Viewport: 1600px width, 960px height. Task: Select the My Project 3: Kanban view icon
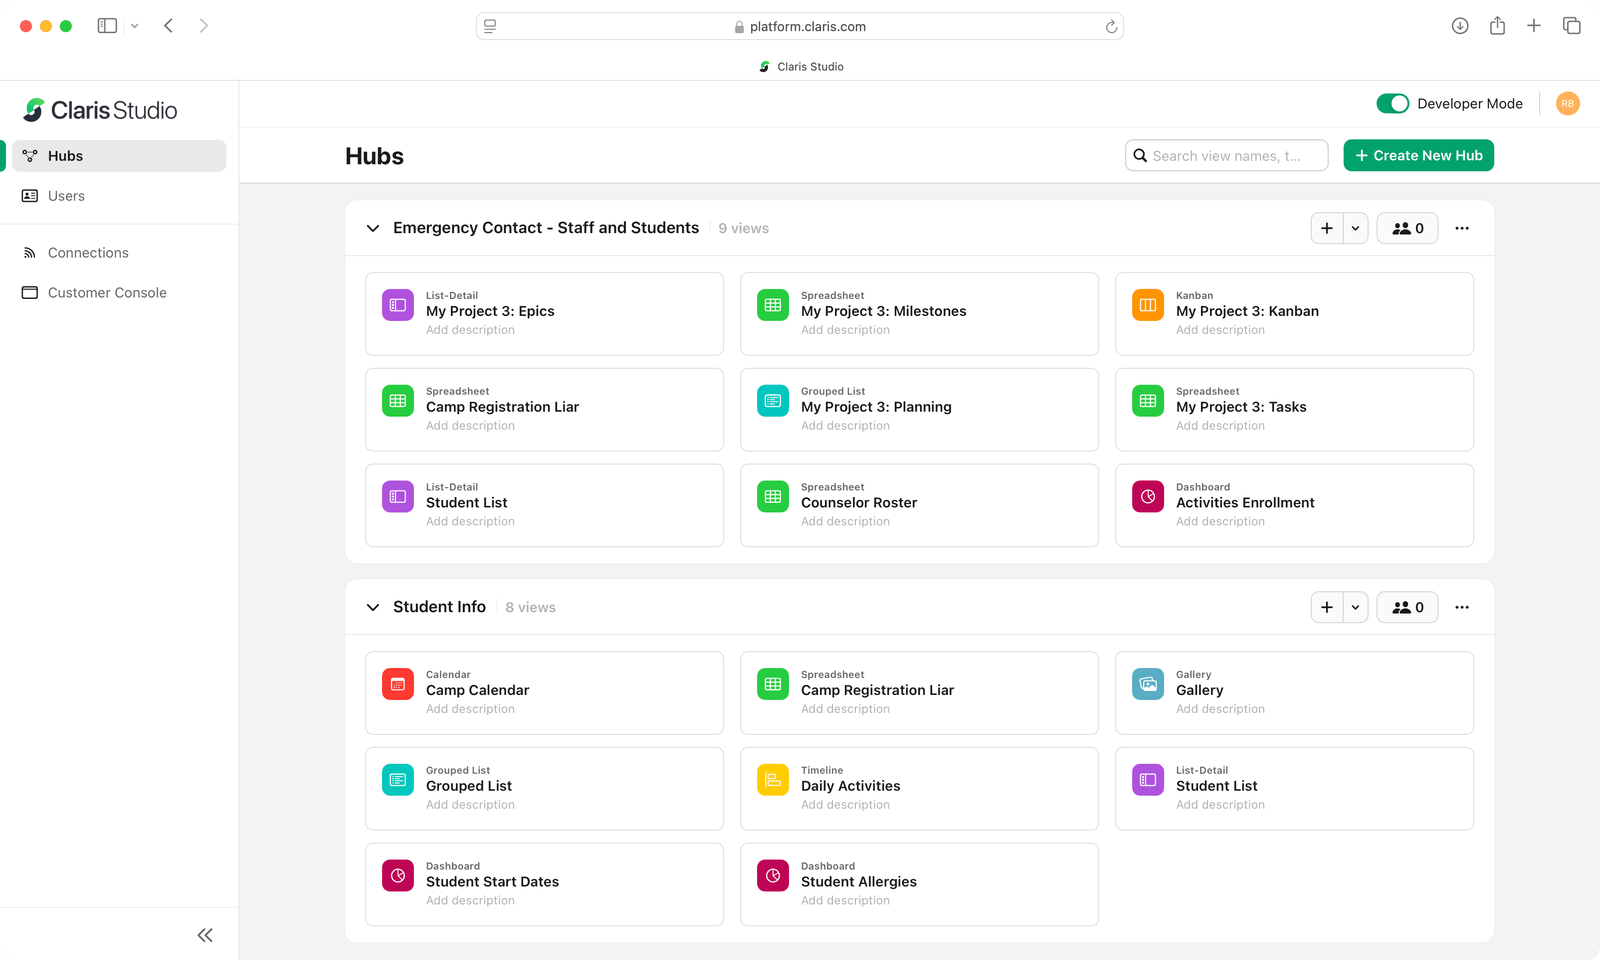(x=1147, y=305)
